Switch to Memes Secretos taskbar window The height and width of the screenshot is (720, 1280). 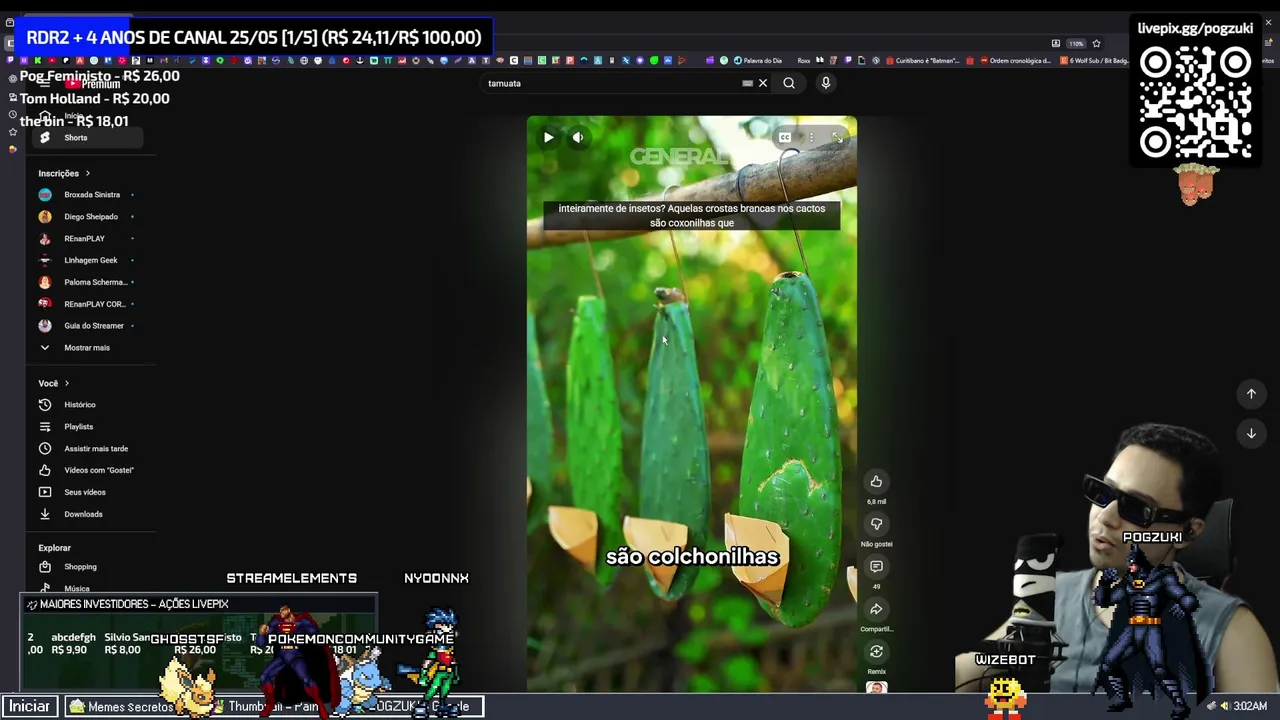click(122, 707)
